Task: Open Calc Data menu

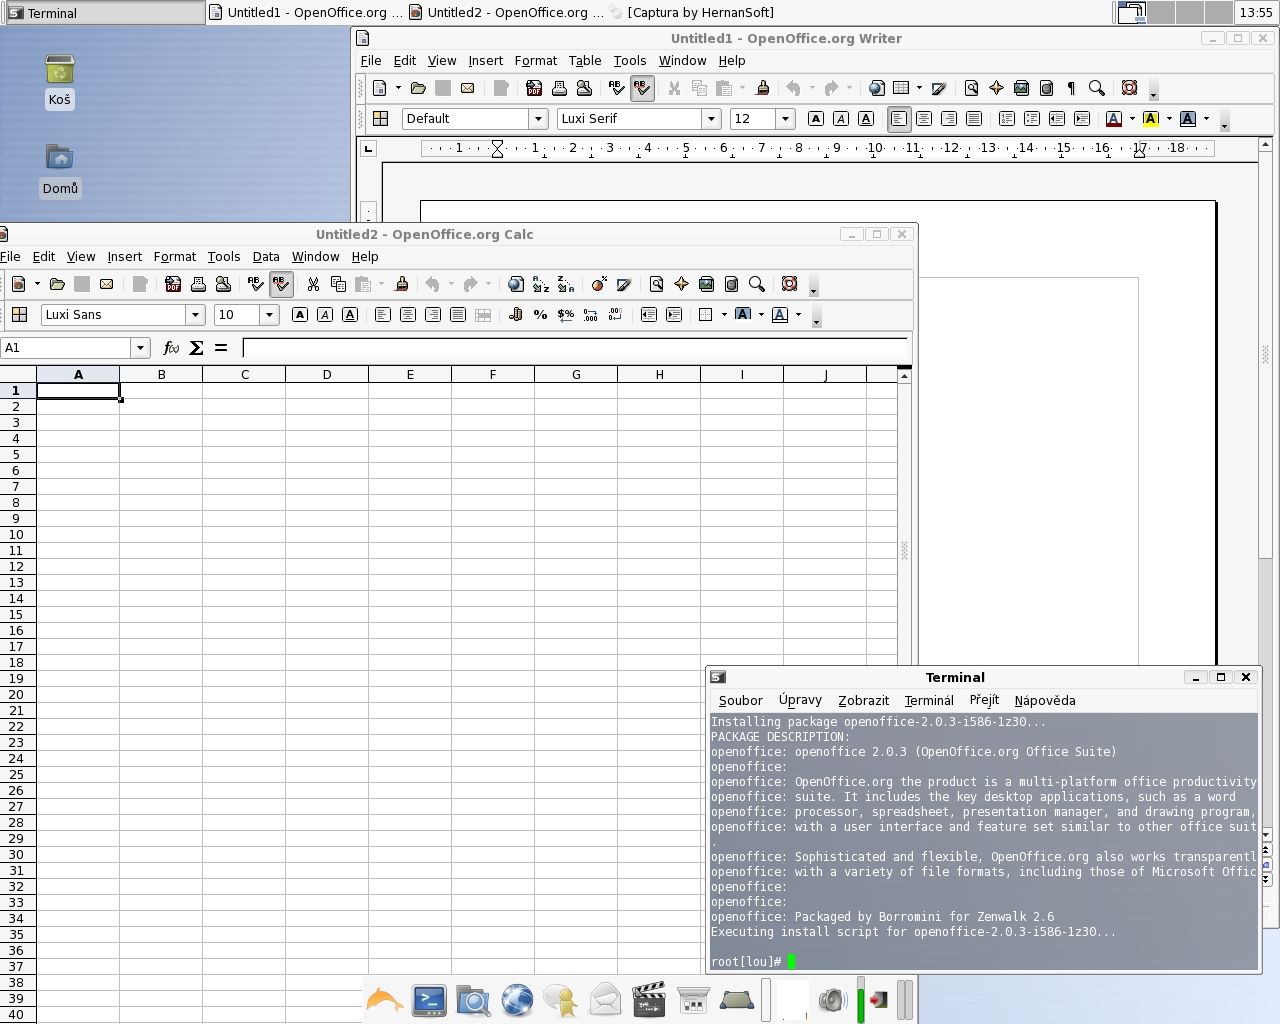Action: (x=266, y=256)
